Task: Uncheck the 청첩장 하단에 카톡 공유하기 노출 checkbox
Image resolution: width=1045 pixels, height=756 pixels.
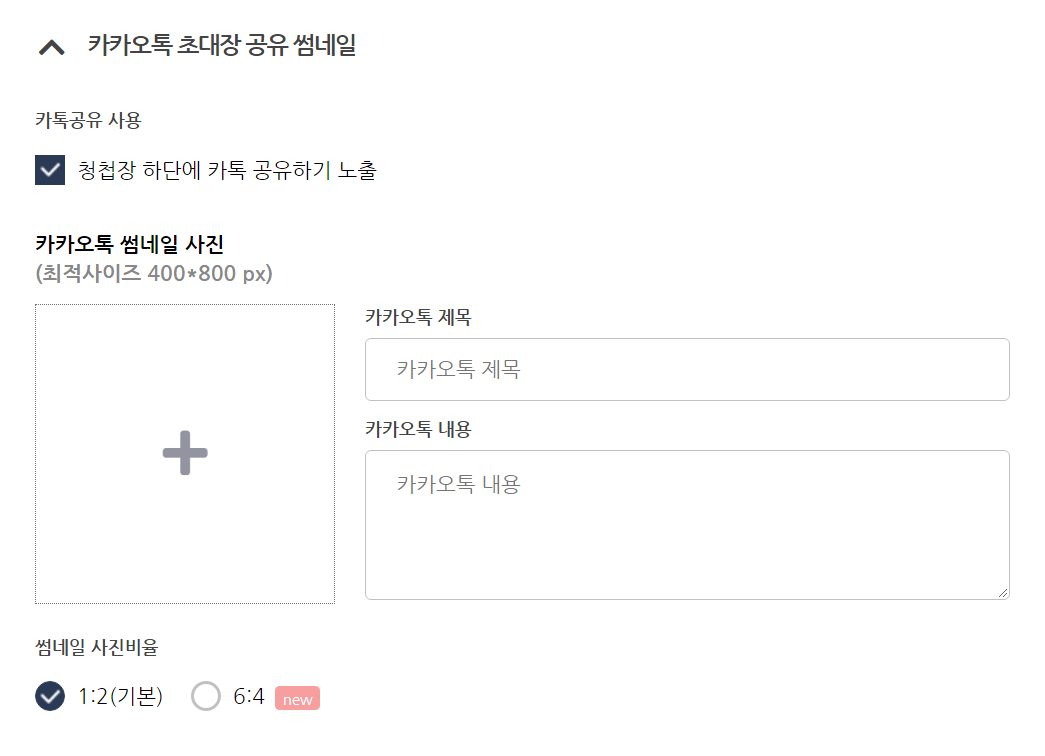Action: coord(50,170)
